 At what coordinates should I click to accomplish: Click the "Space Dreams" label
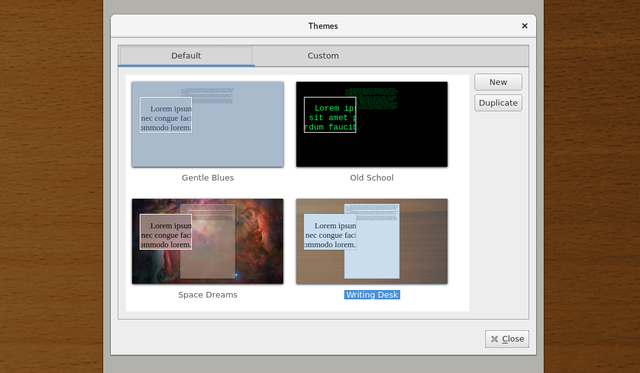pyautogui.click(x=208, y=295)
